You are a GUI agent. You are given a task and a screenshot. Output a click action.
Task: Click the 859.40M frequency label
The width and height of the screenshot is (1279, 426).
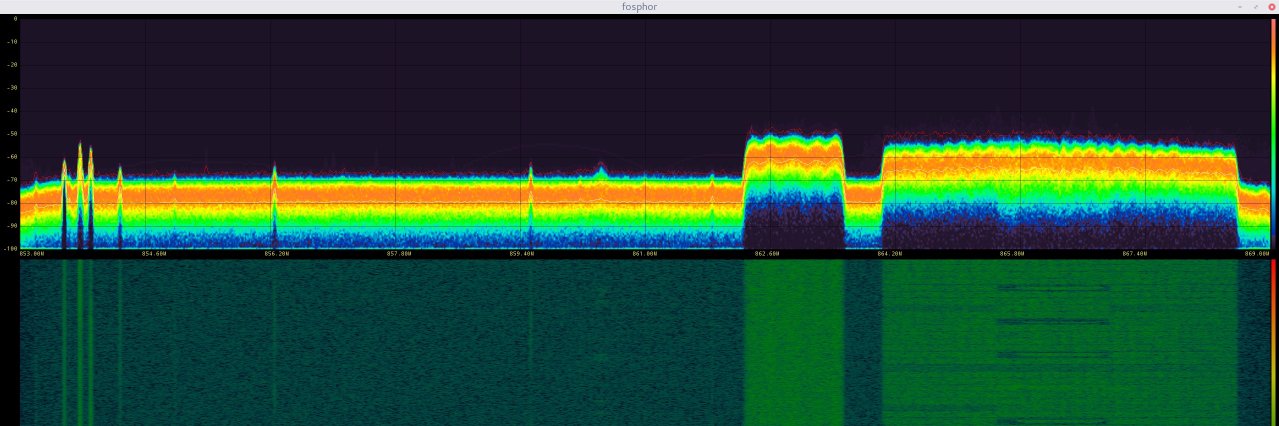pyautogui.click(x=521, y=253)
